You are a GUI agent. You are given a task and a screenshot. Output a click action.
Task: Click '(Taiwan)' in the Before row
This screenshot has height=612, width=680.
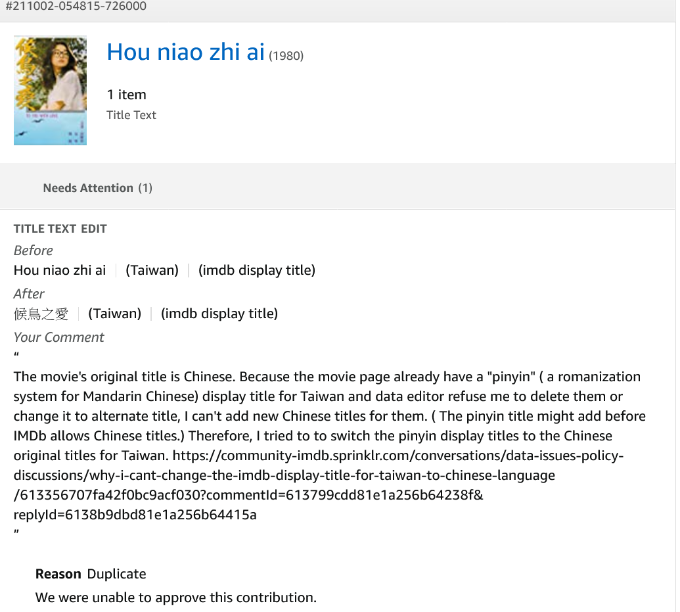(x=152, y=270)
